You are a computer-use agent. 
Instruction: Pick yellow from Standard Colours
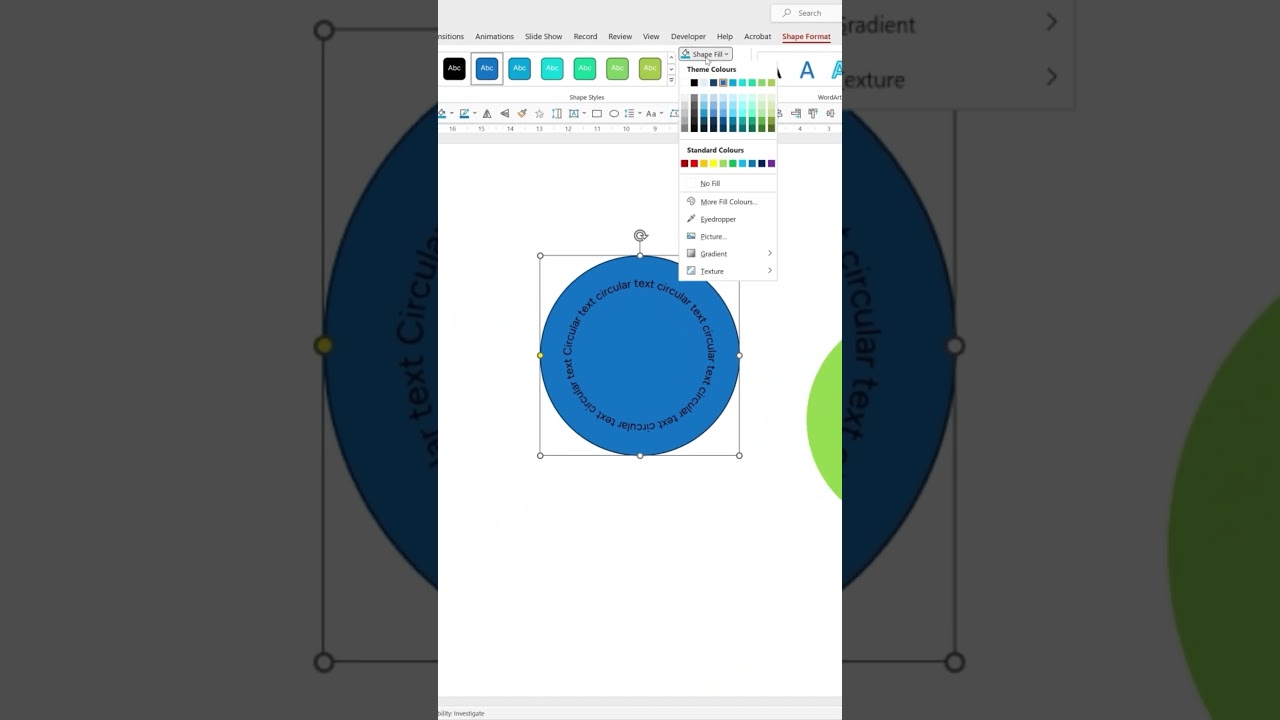click(x=713, y=164)
